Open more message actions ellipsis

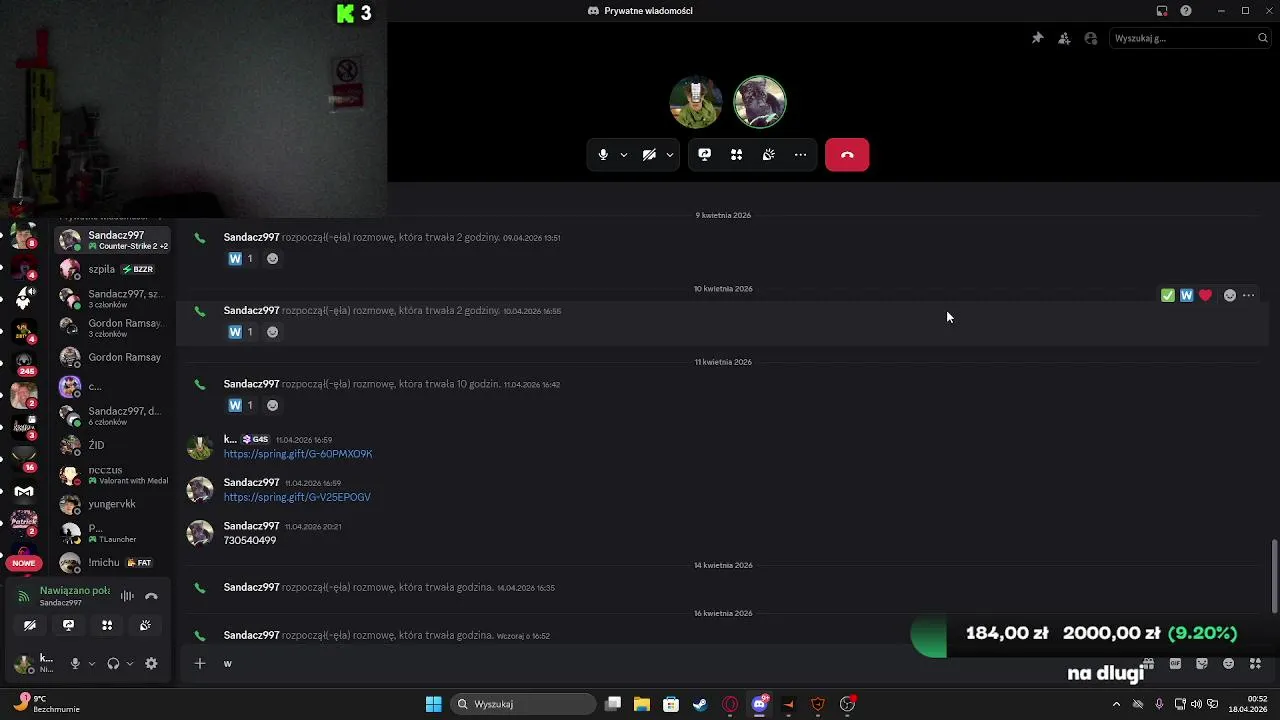[1248, 295]
